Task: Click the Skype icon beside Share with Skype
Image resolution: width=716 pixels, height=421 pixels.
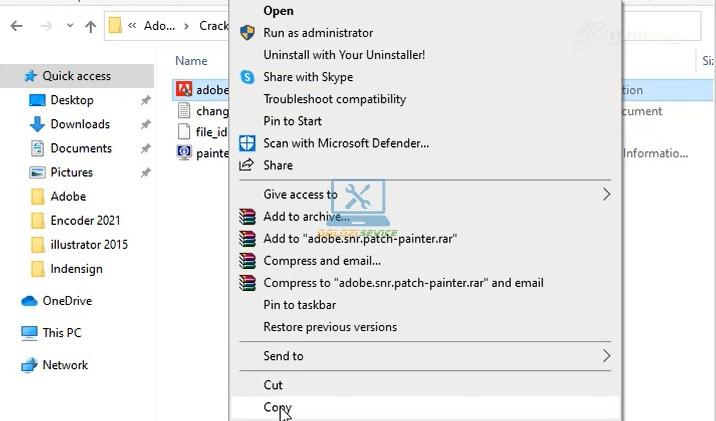Action: point(247,77)
